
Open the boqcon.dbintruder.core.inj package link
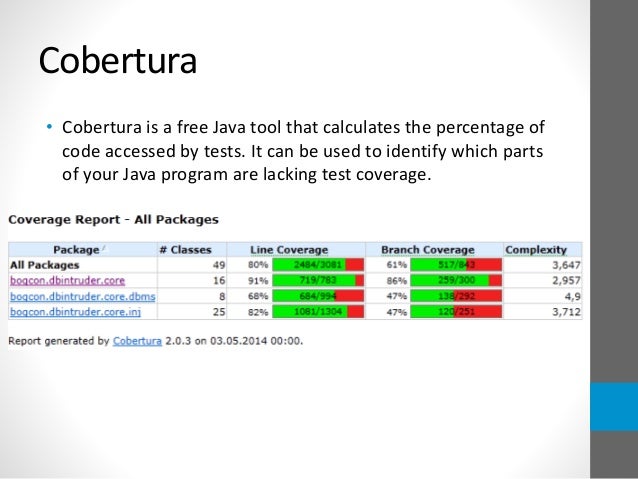[76, 312]
